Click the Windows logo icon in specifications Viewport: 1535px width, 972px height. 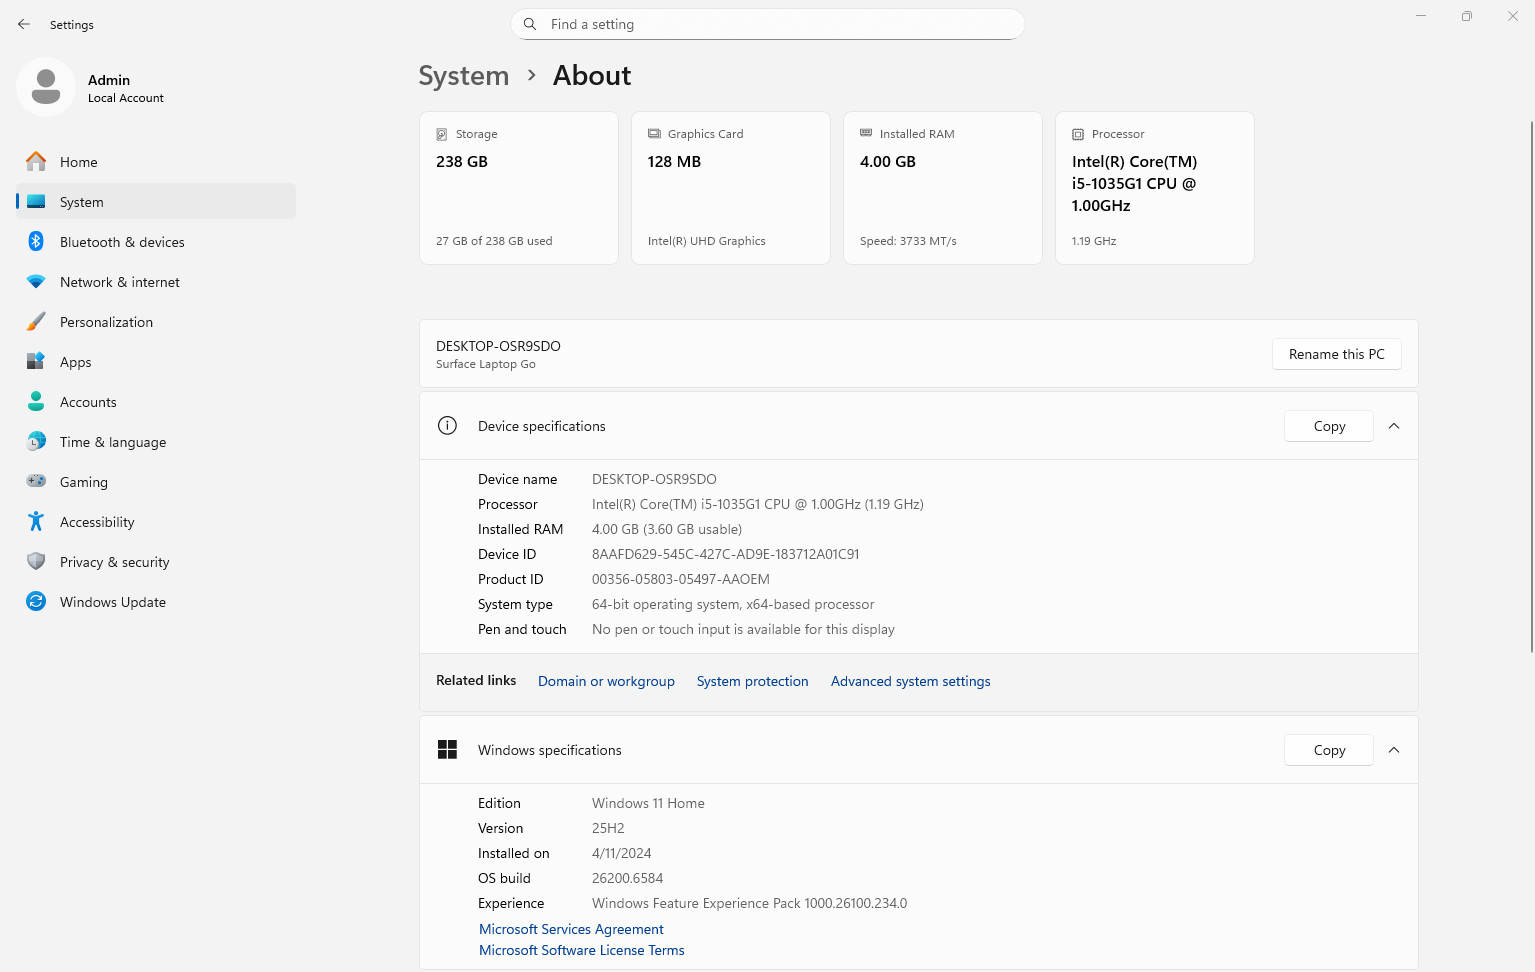[x=447, y=750]
